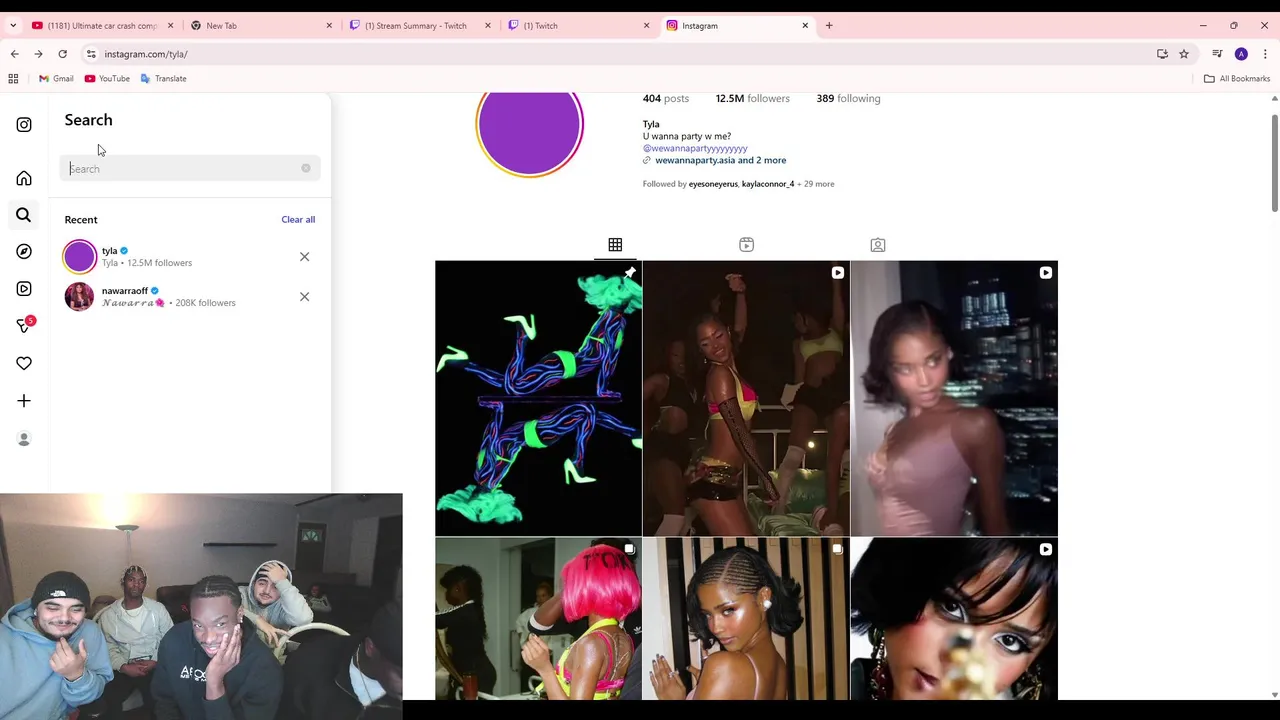Close the Instagram browser tab
This screenshot has height=720, width=1280.
805,25
